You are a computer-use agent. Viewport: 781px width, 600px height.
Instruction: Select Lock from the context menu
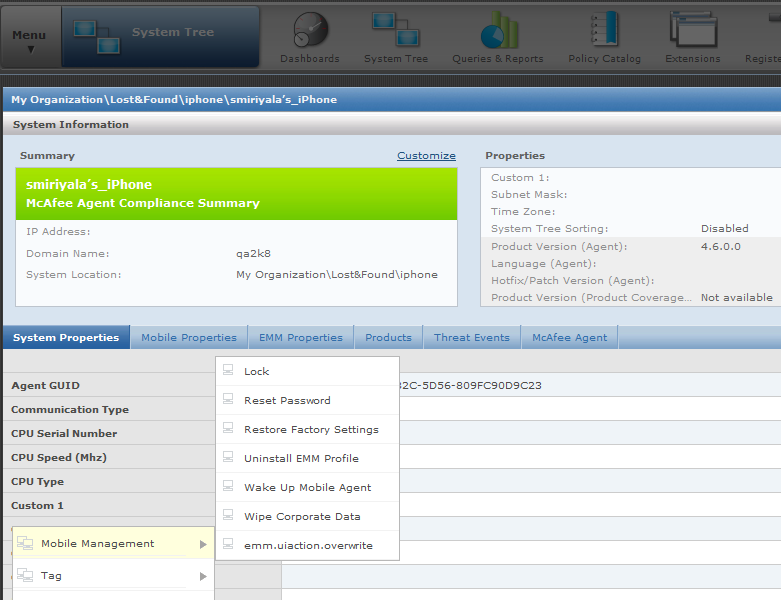point(307,371)
